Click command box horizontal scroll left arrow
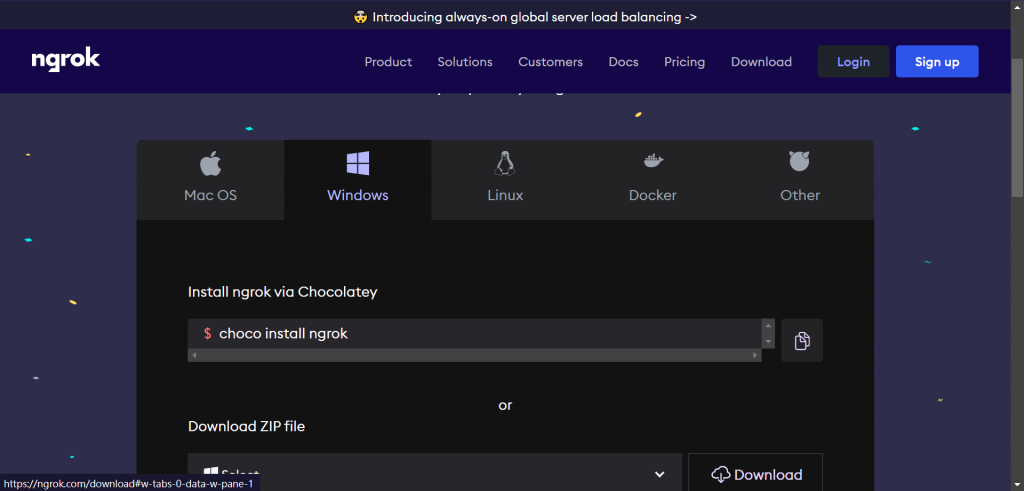1024x491 pixels. click(194, 355)
